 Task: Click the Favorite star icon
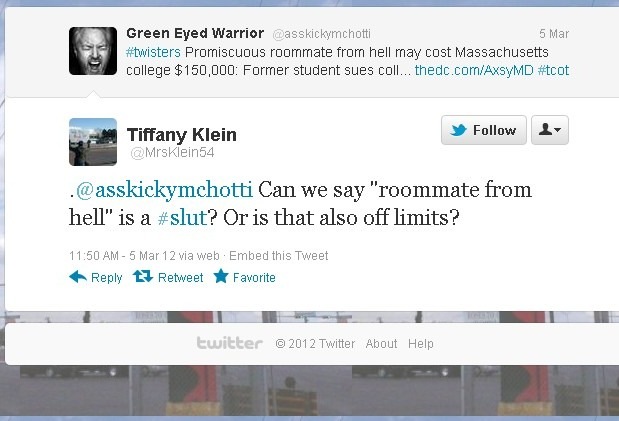coord(221,276)
